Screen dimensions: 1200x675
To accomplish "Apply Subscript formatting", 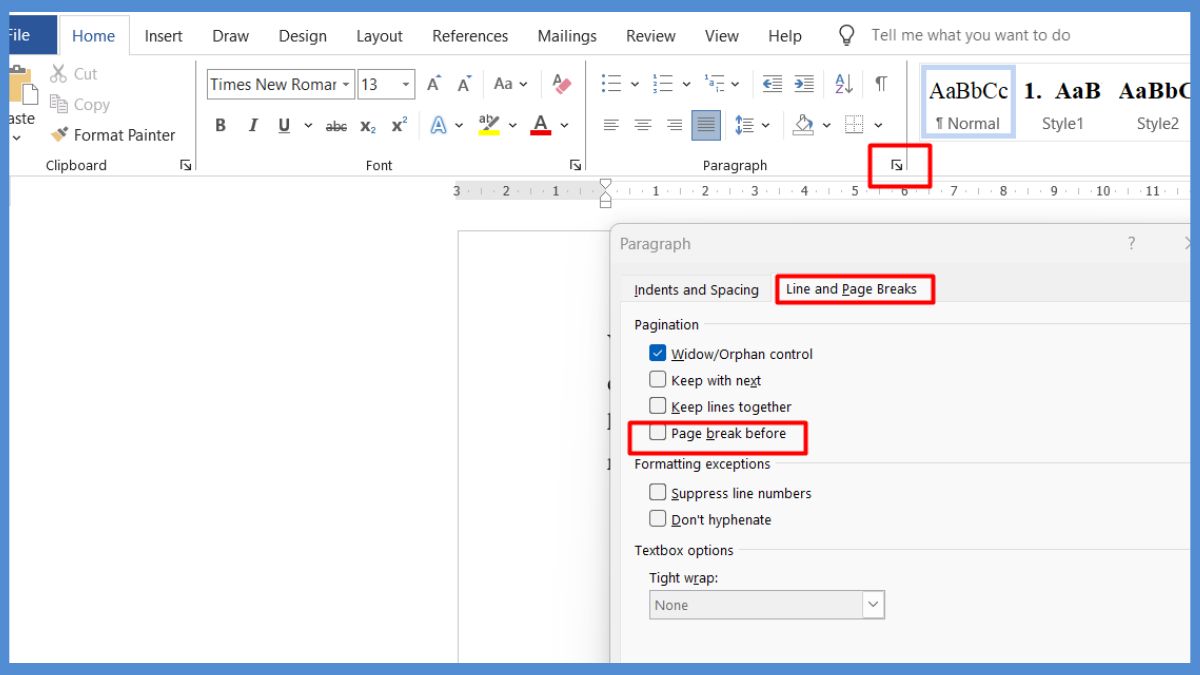I will coord(368,126).
